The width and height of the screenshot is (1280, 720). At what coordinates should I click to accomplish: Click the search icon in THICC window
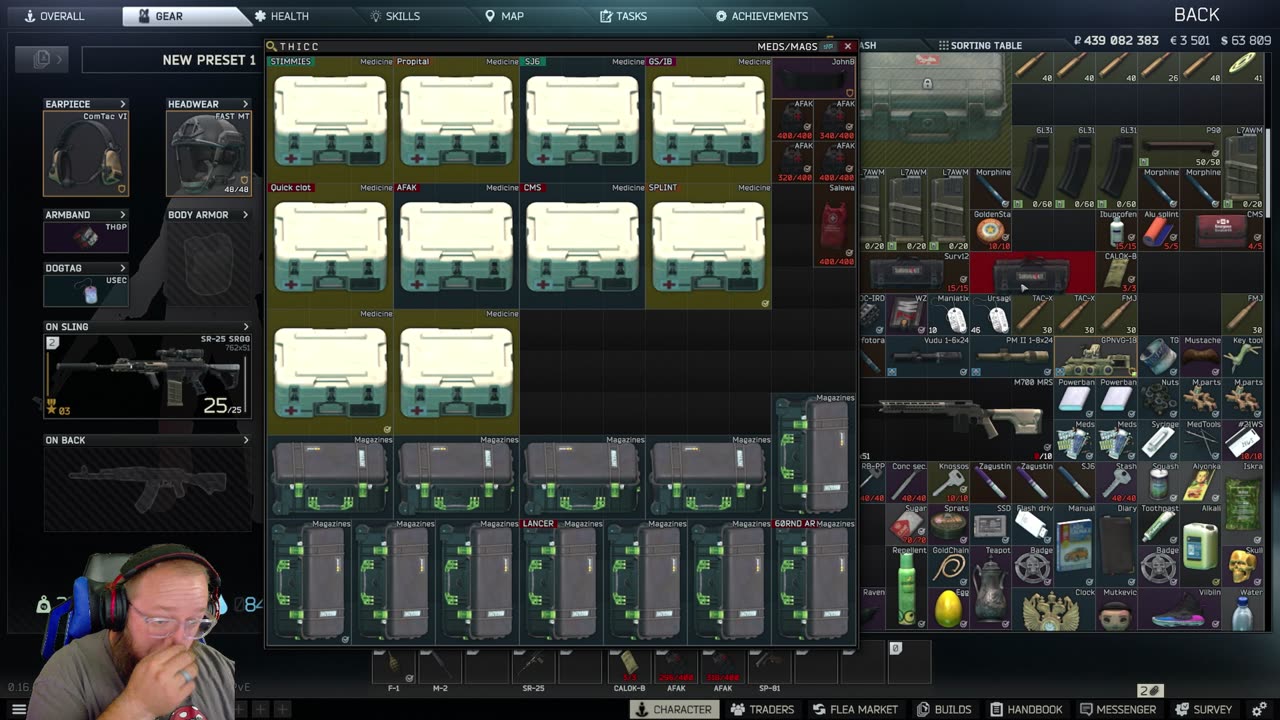click(x=271, y=46)
